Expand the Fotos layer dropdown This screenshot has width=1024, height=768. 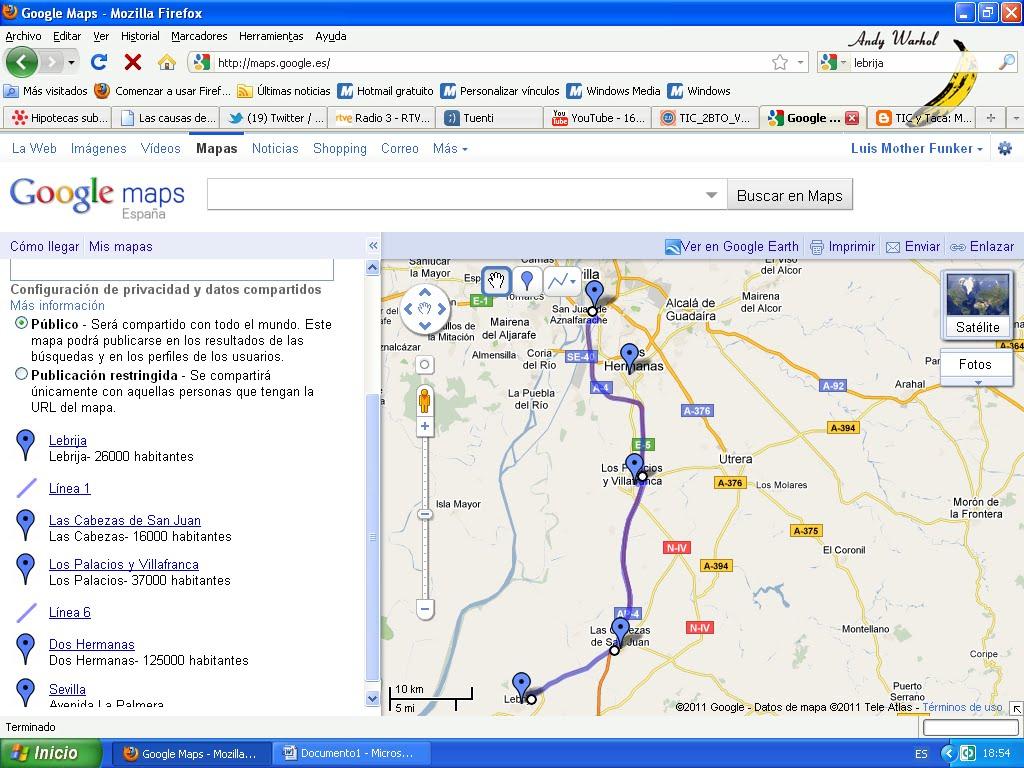(978, 383)
